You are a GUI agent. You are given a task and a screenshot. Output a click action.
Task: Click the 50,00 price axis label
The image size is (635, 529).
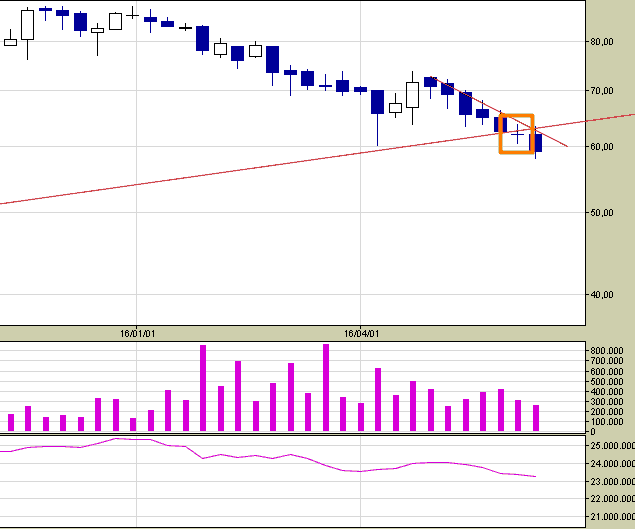pos(603,213)
